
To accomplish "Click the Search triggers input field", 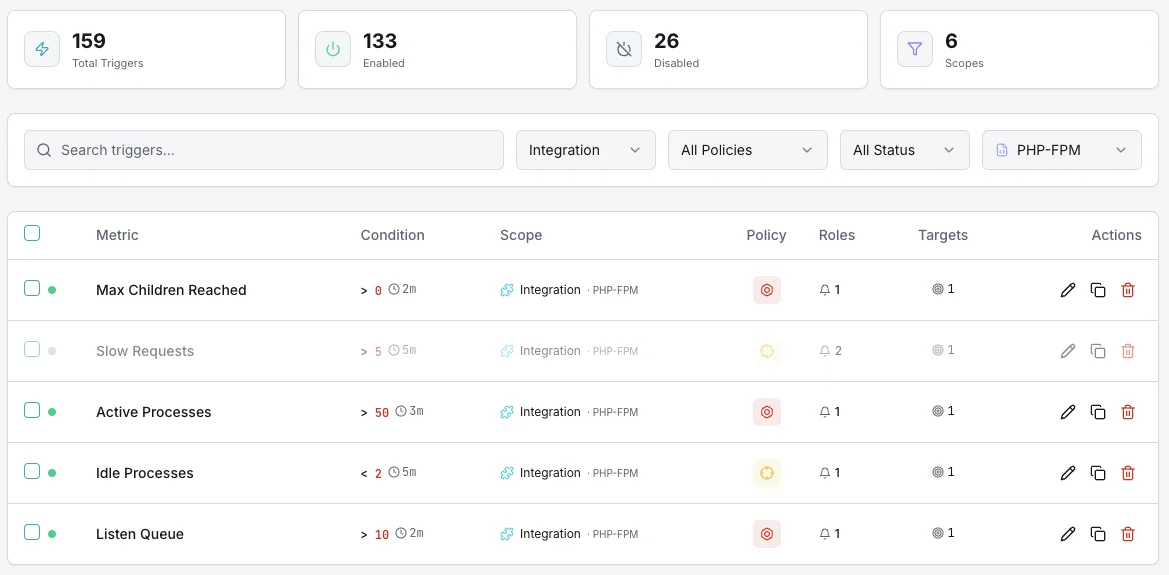I will tap(264, 150).
